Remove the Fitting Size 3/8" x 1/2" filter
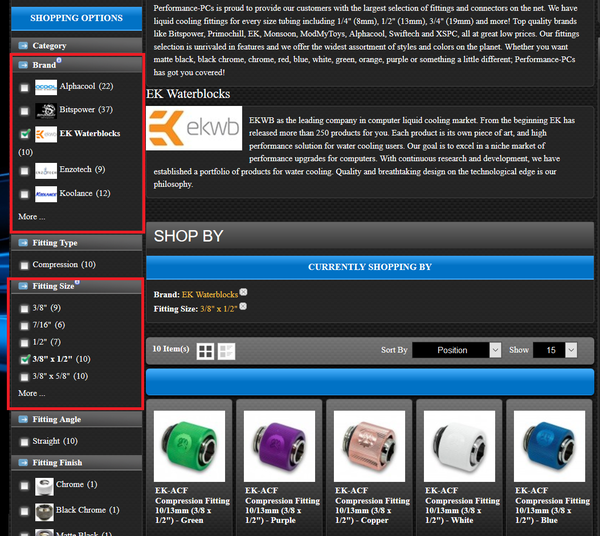Image resolution: width=600 pixels, height=536 pixels. (x=243, y=307)
